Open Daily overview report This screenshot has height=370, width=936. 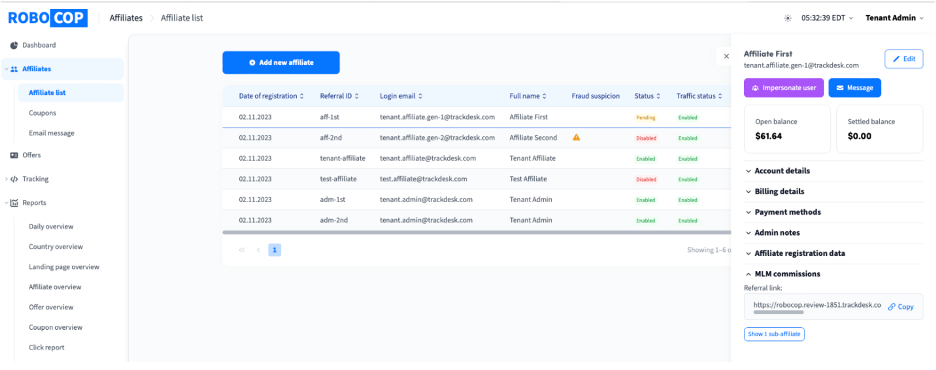pyautogui.click(x=51, y=227)
